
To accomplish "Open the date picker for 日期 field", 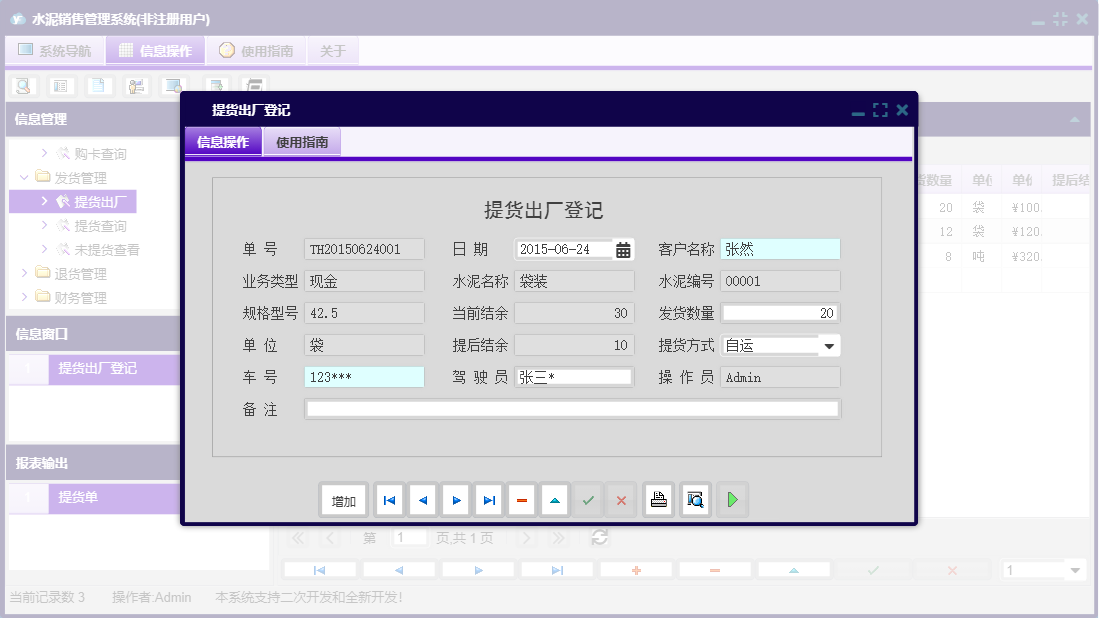I will 624,248.
